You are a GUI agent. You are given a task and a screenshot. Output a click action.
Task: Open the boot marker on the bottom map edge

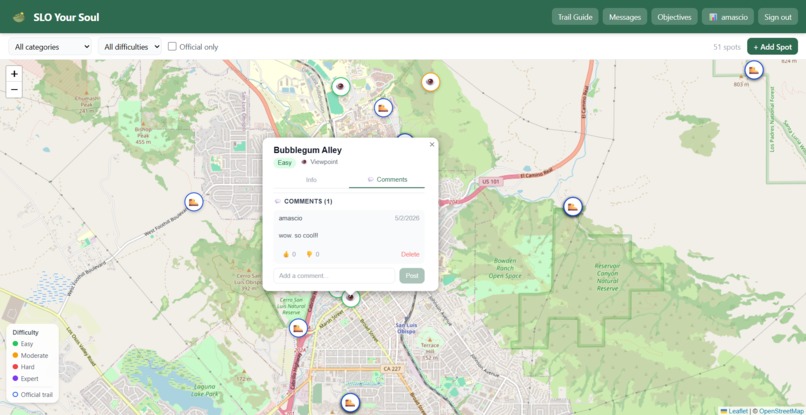pos(350,403)
